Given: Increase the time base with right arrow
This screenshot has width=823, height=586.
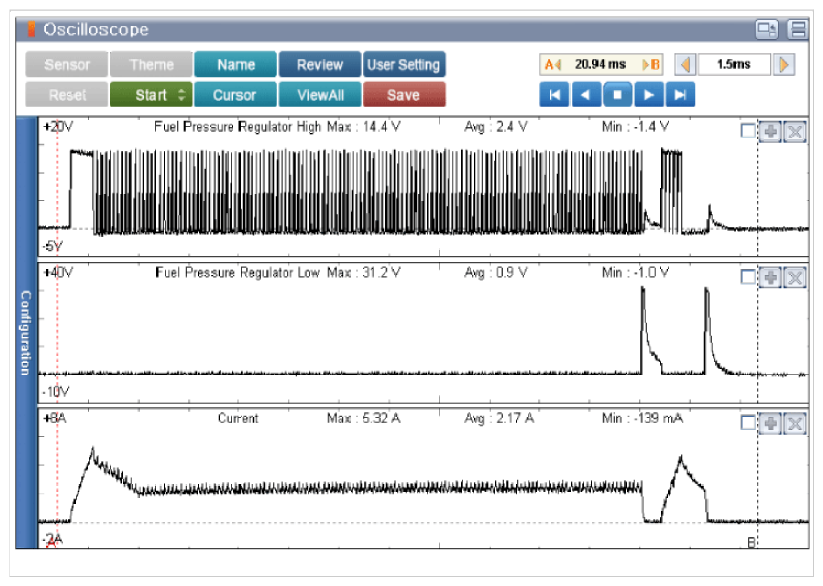Looking at the screenshot, I should [x=785, y=65].
